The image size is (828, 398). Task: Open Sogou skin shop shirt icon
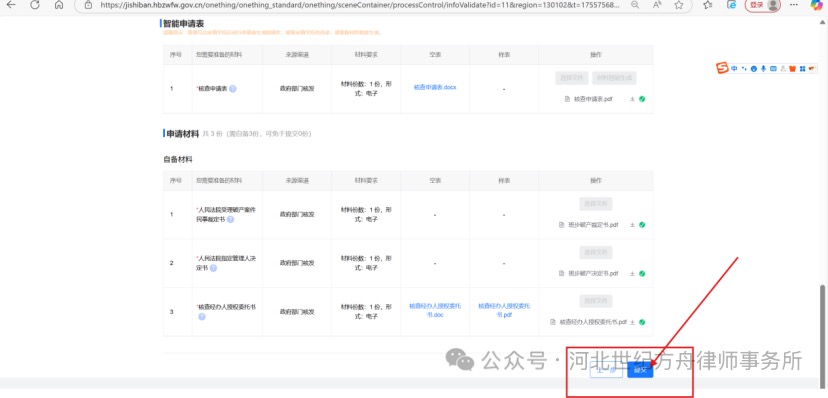pyautogui.click(x=792, y=69)
